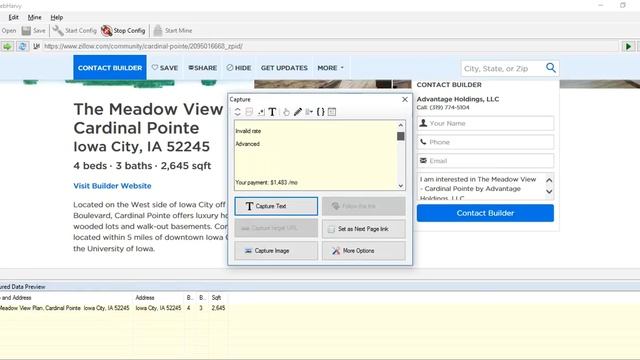Click the Save toolbar button
Image resolution: width=640 pixels, height=360 pixels.
33,31
